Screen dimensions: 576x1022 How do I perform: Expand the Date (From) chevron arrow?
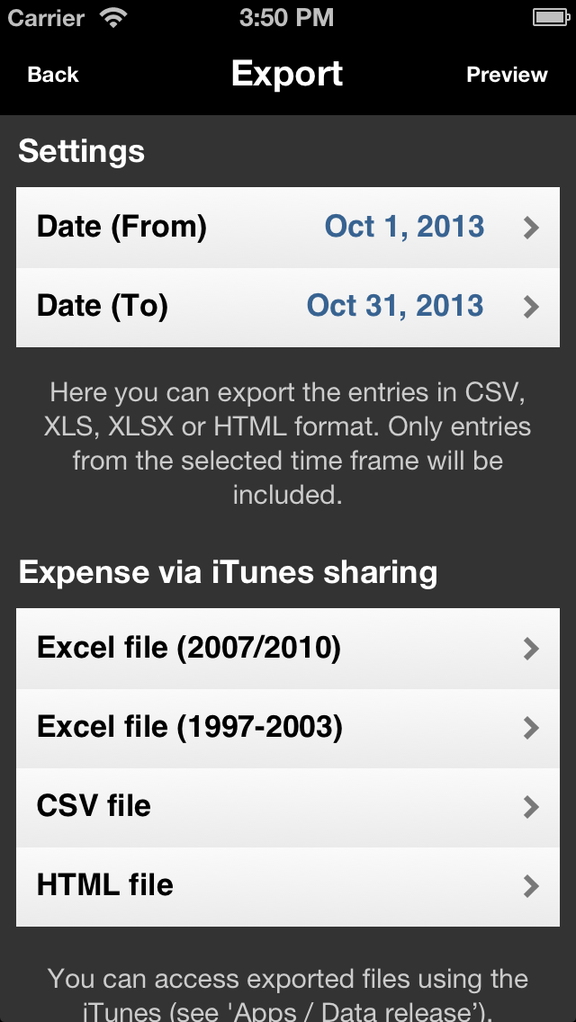point(532,227)
